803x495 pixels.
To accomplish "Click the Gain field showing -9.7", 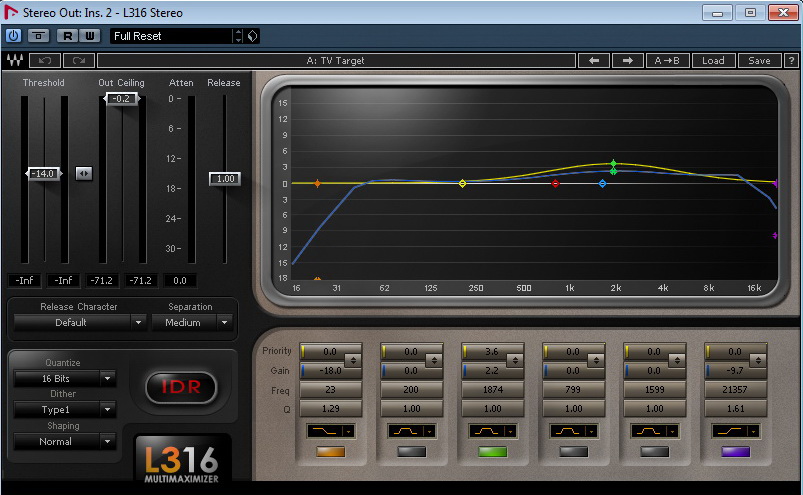I will pos(735,371).
